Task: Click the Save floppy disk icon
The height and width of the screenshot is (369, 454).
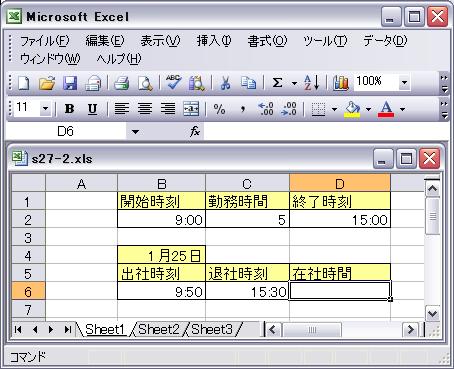Action: pyautogui.click(x=70, y=83)
